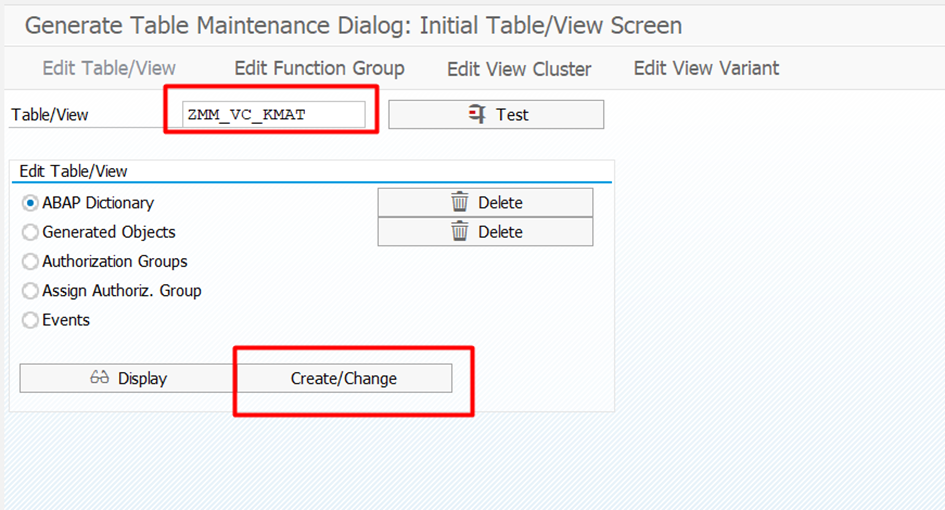Go to Edit View Cluster

(519, 69)
